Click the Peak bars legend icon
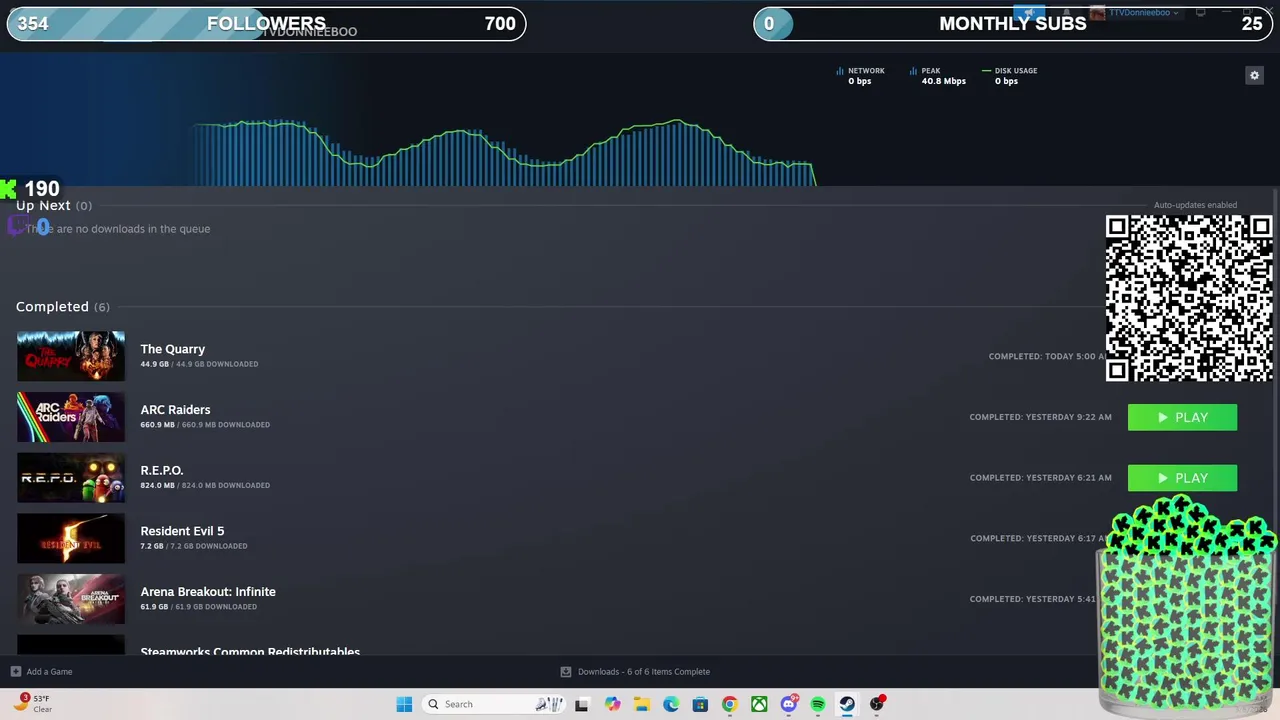This screenshot has width=1280, height=720. (x=913, y=71)
